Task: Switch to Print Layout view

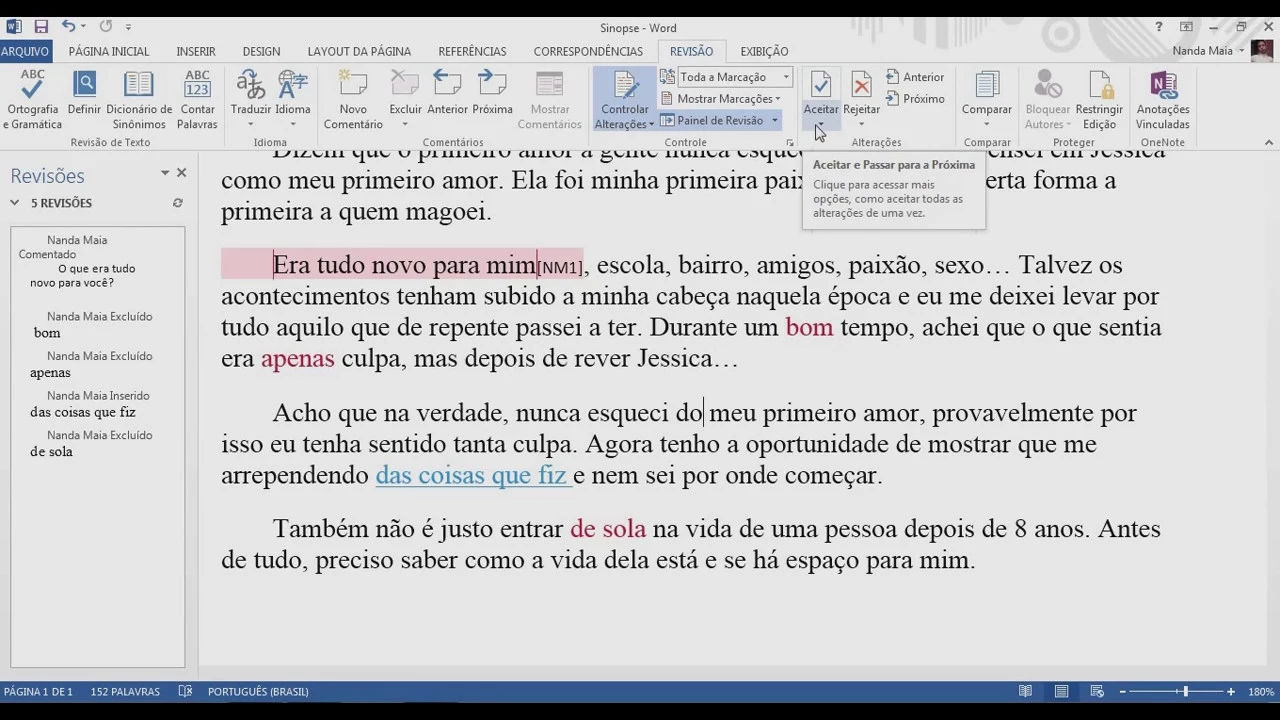Action: 1061,691
